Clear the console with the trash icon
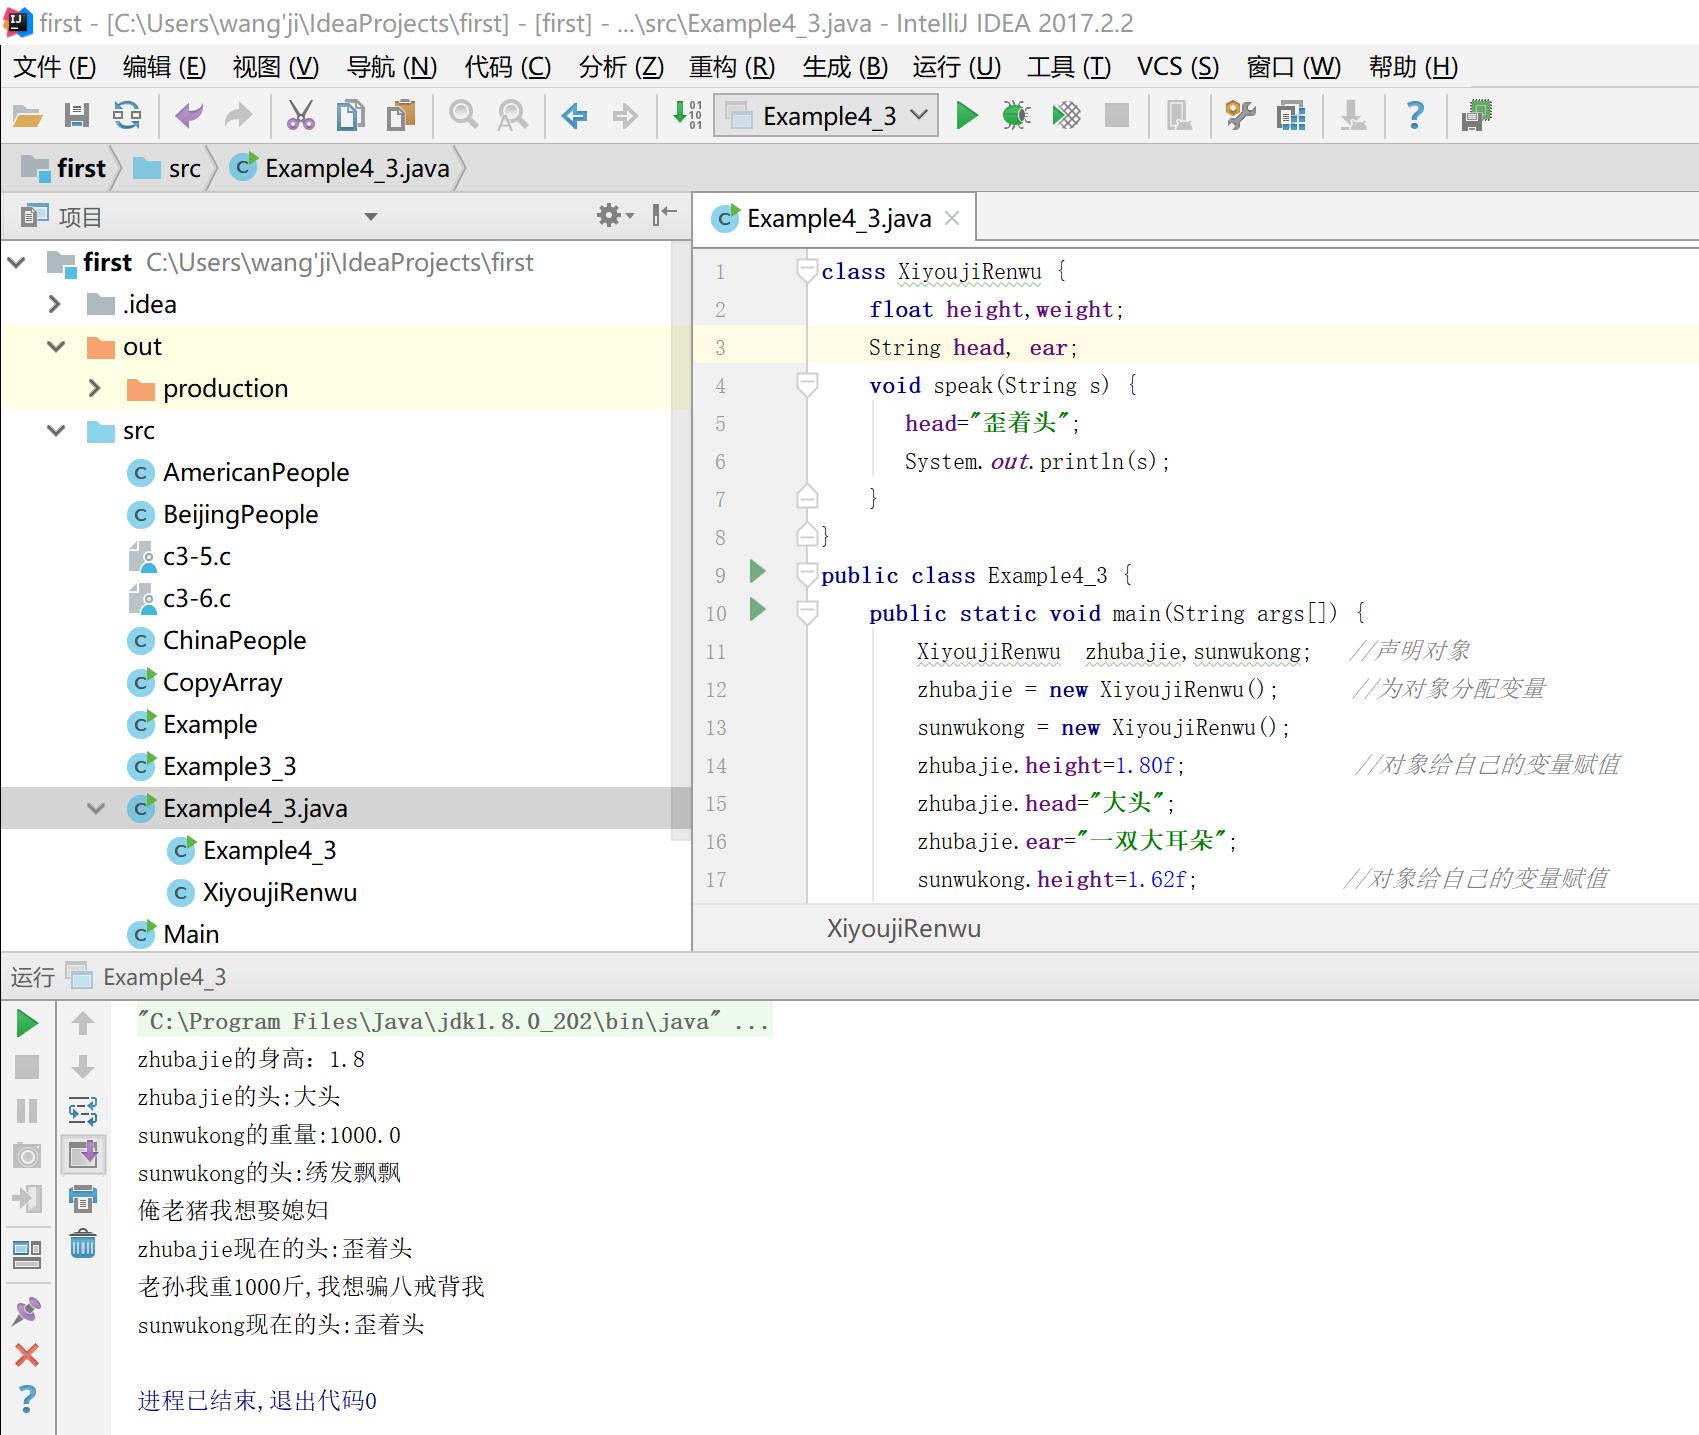The image size is (1699, 1435). pos(83,1244)
